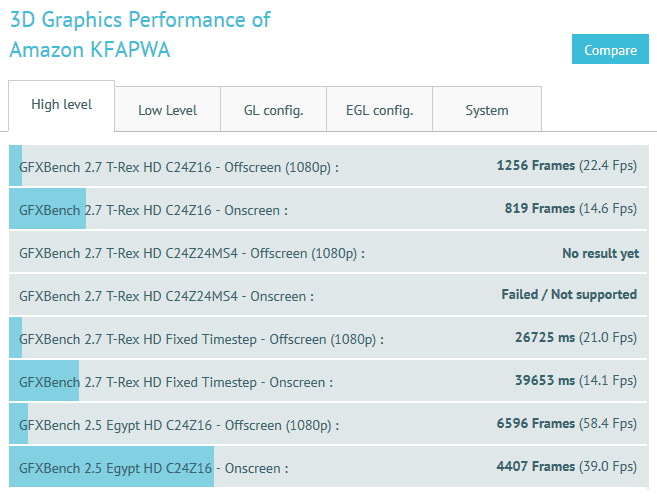Click the 1256 Frames (22.4 Fps) result
This screenshot has height=498, width=657.
(566, 166)
